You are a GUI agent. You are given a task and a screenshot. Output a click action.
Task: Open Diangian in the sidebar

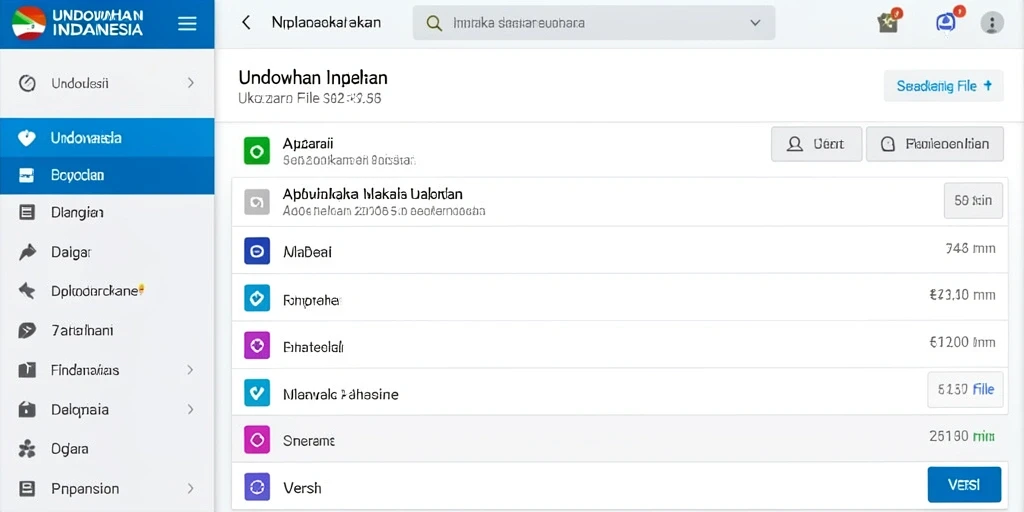point(107,212)
